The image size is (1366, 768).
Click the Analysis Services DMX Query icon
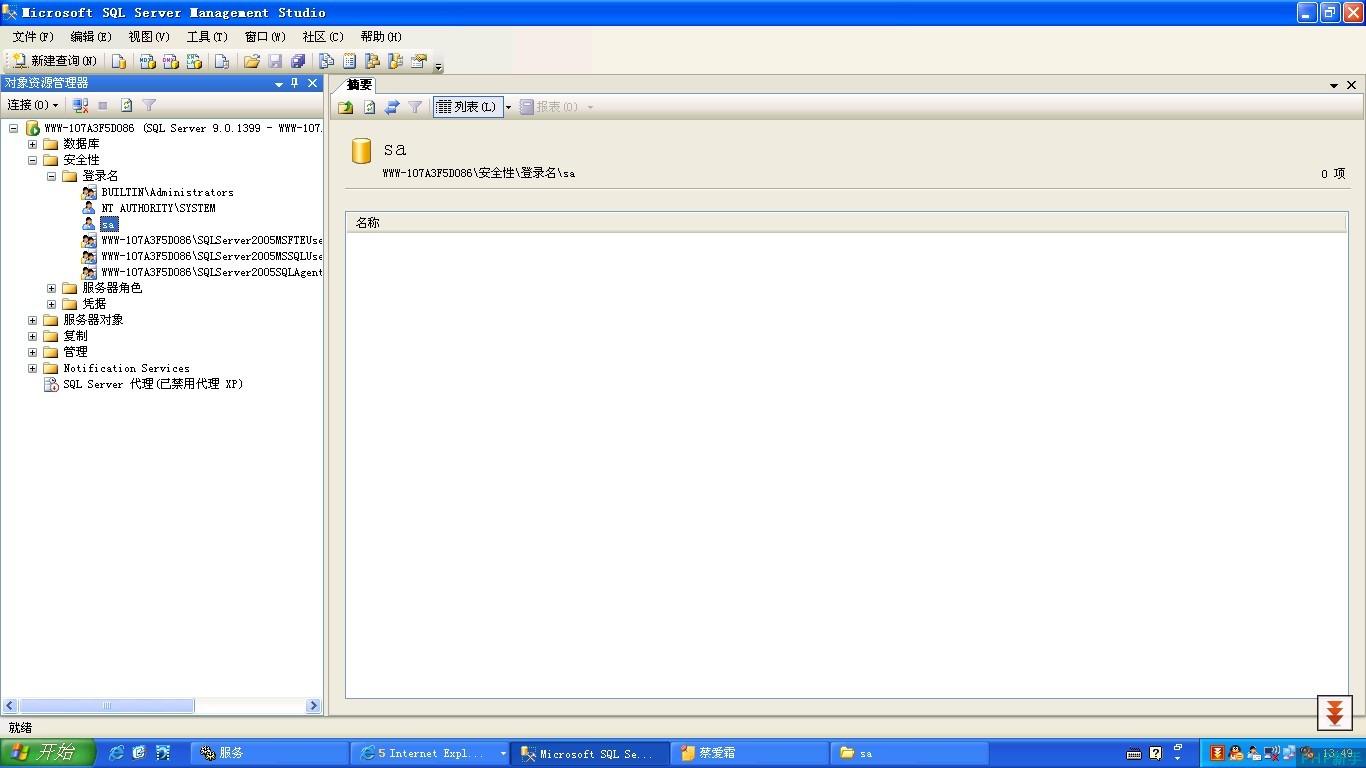[x=170, y=61]
